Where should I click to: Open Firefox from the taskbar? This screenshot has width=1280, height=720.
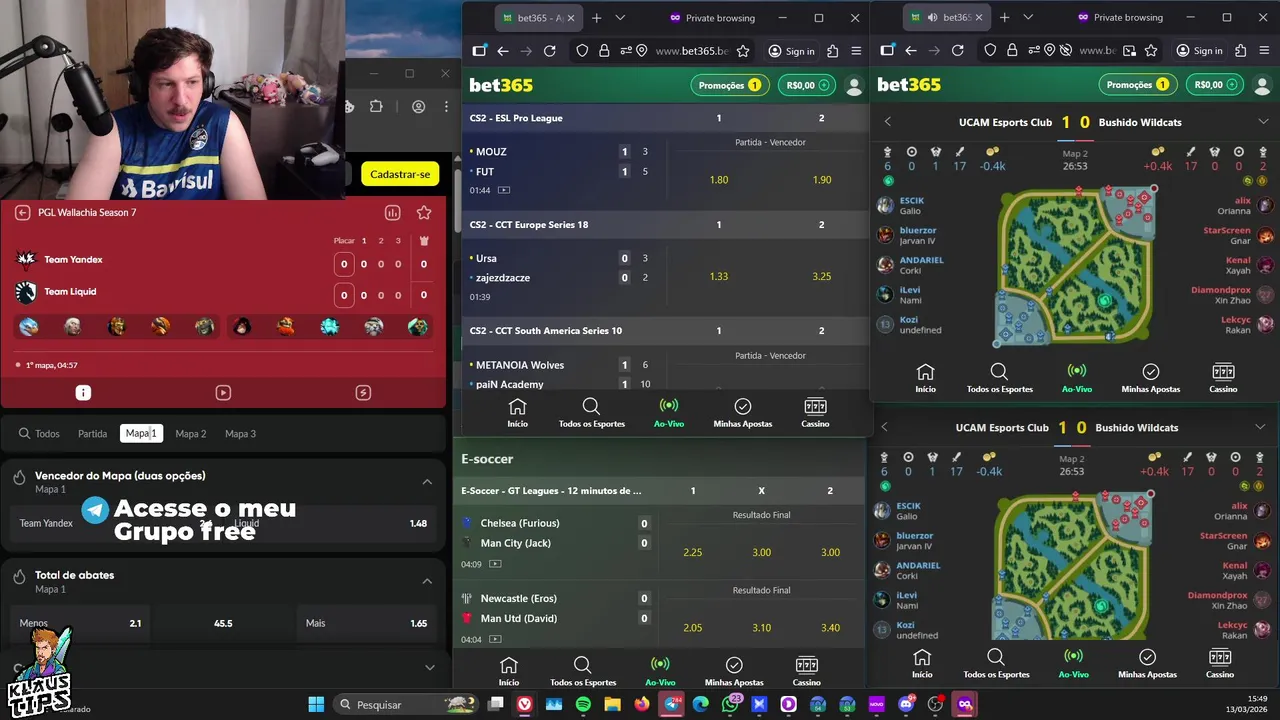[x=642, y=704]
